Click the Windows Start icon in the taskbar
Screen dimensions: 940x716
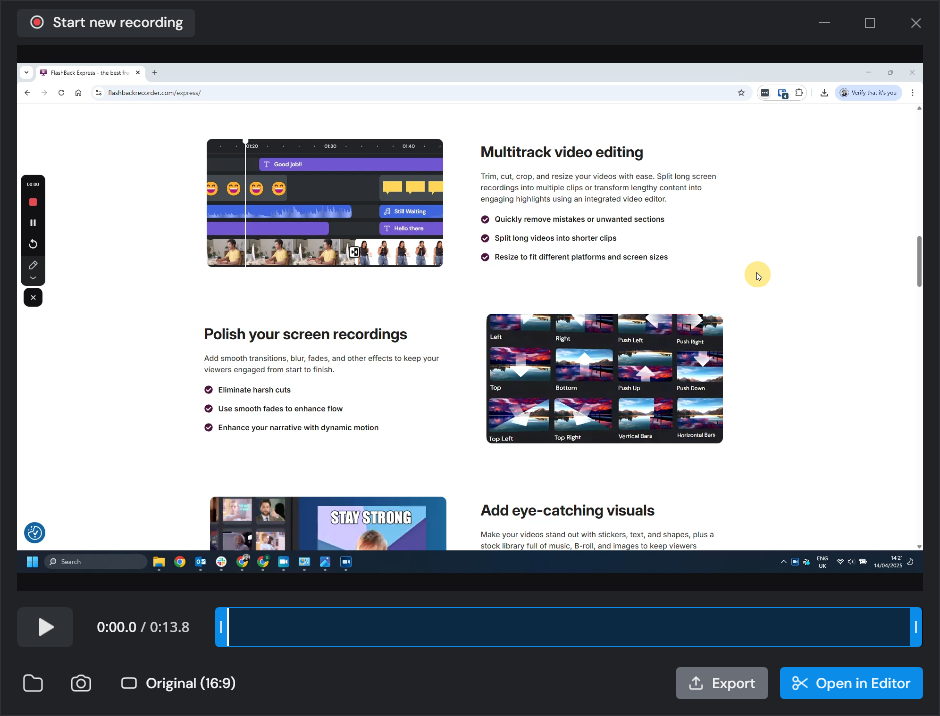coord(31,562)
